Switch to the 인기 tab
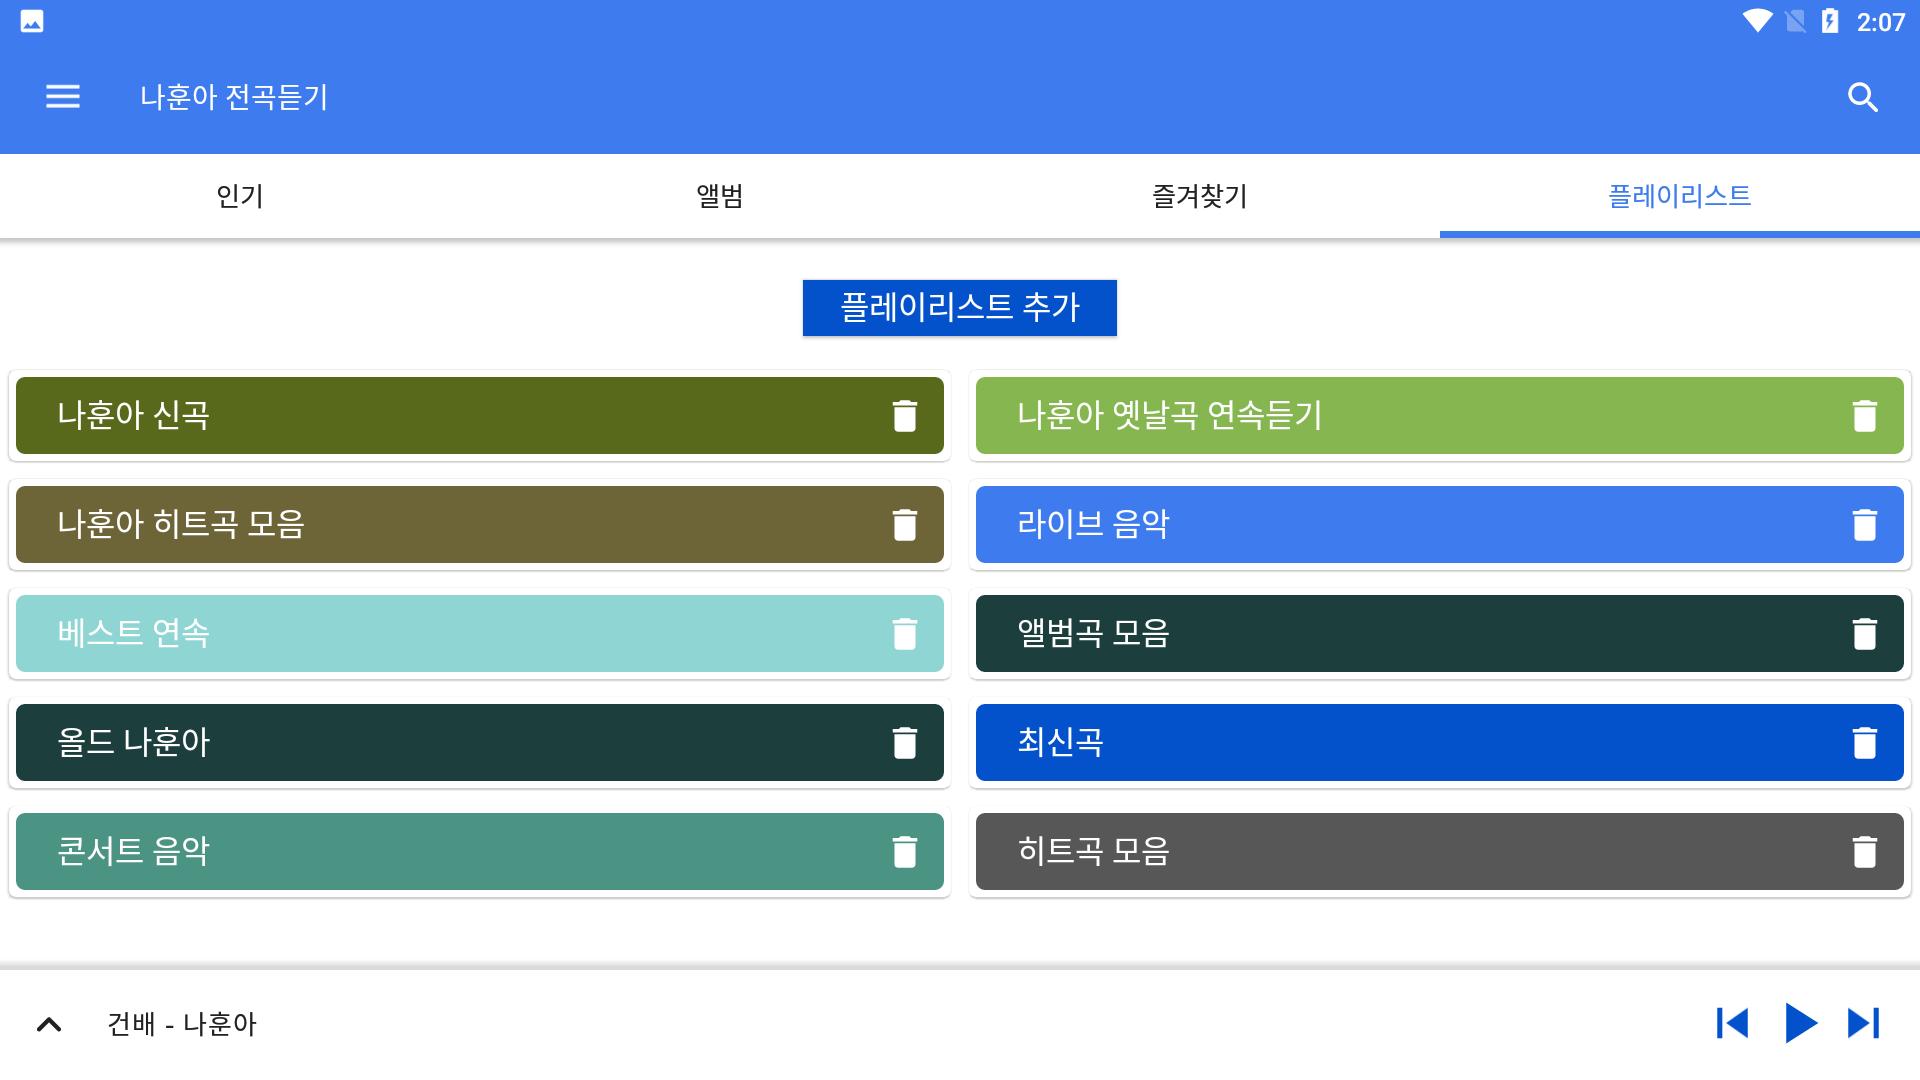 pyautogui.click(x=240, y=196)
